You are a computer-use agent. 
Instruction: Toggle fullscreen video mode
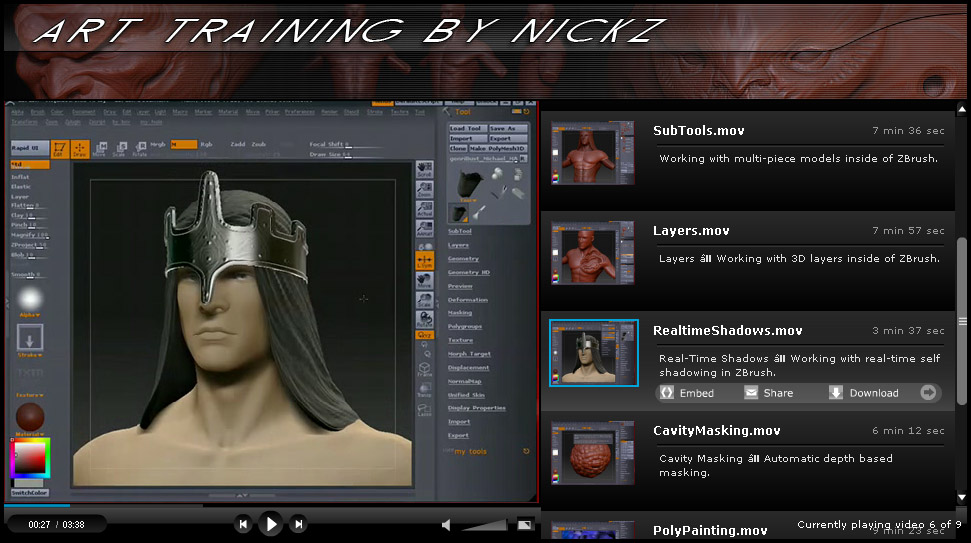[525, 525]
